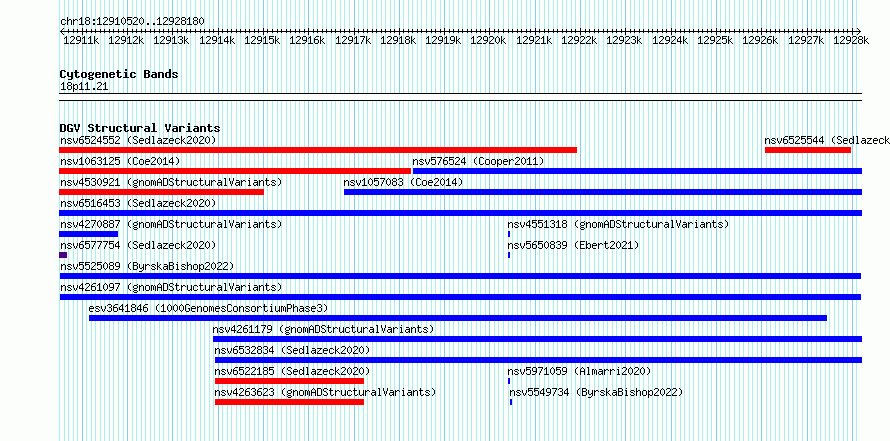Open nsv6532834 (Sedlazeck2020) label
This screenshot has width=890, height=441.
(292, 350)
